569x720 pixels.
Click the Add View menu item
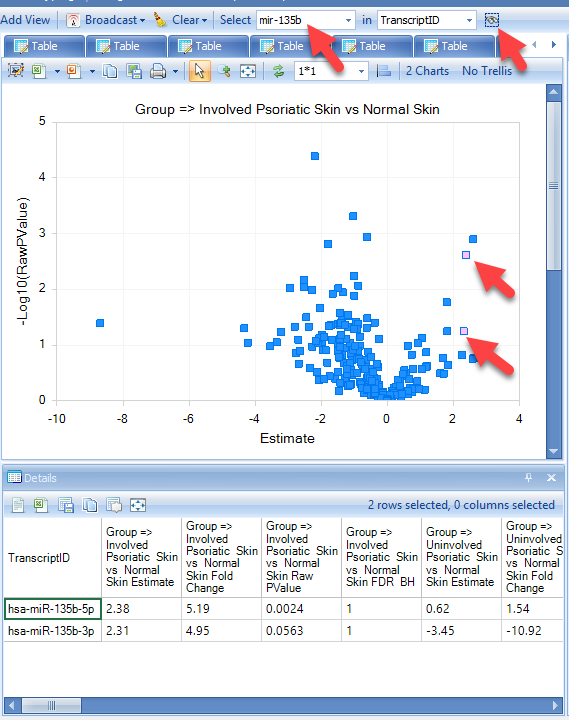(x=25, y=20)
